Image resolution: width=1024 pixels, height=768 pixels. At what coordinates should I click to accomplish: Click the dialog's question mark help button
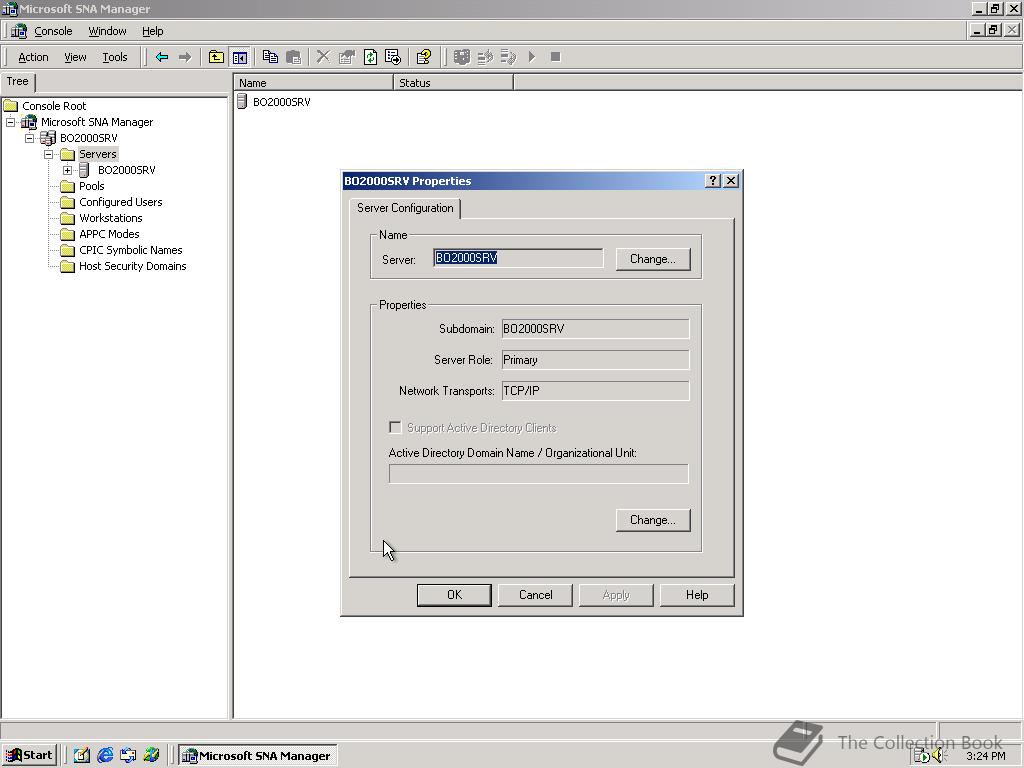pyautogui.click(x=713, y=181)
